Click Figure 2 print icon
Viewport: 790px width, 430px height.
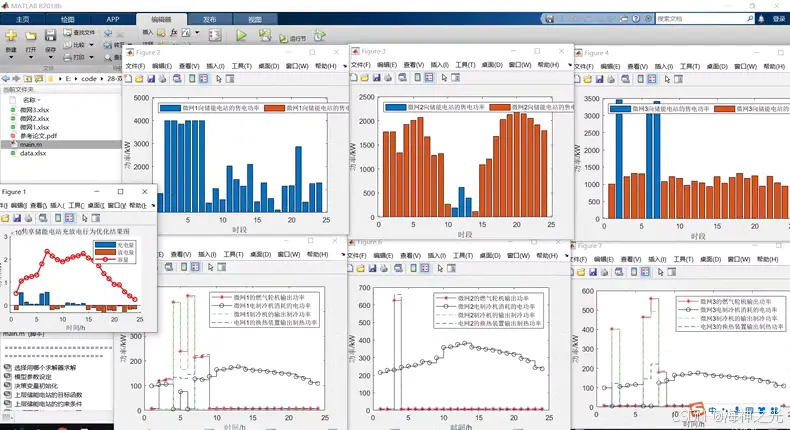click(163, 79)
